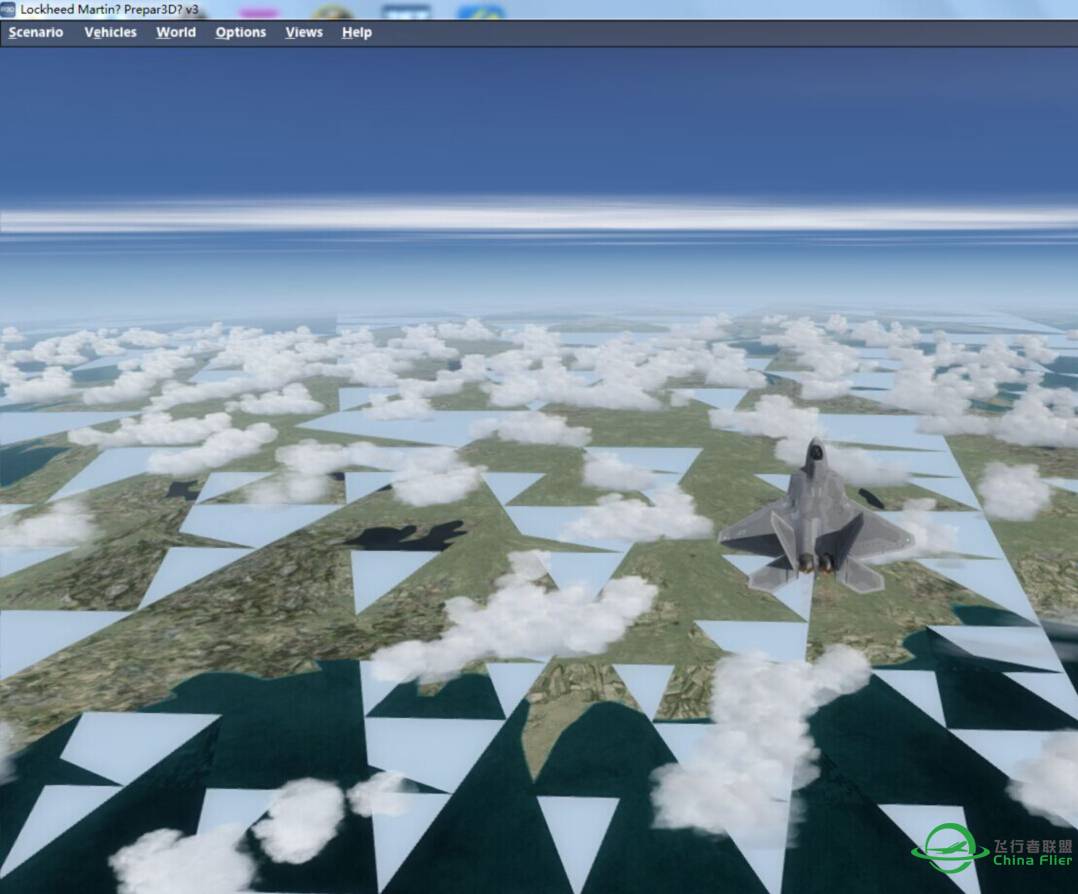Click the blurred blue icon above menu bar
This screenshot has height=894, width=1078.
[480, 12]
